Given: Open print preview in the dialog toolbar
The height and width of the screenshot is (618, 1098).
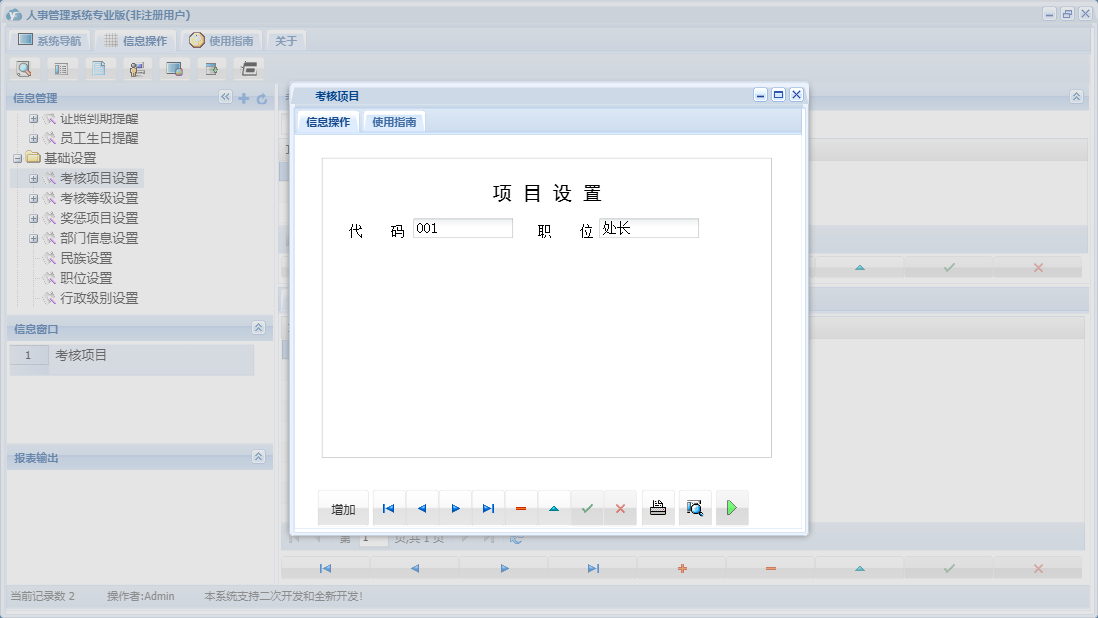Looking at the screenshot, I should [694, 507].
